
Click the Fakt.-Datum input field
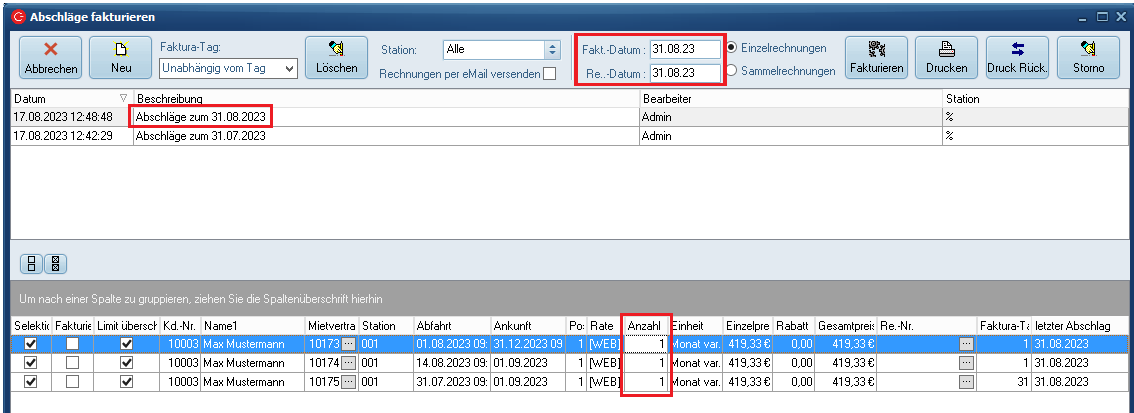[685, 48]
